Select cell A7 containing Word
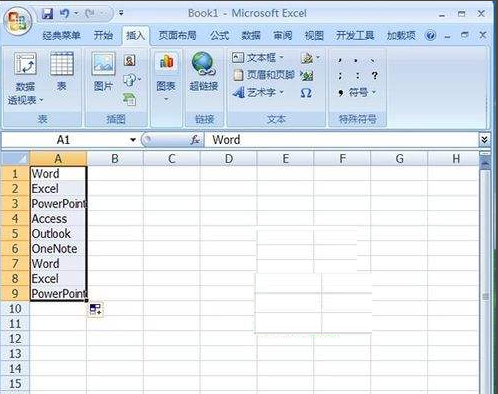The width and height of the screenshot is (498, 394). coord(58,264)
